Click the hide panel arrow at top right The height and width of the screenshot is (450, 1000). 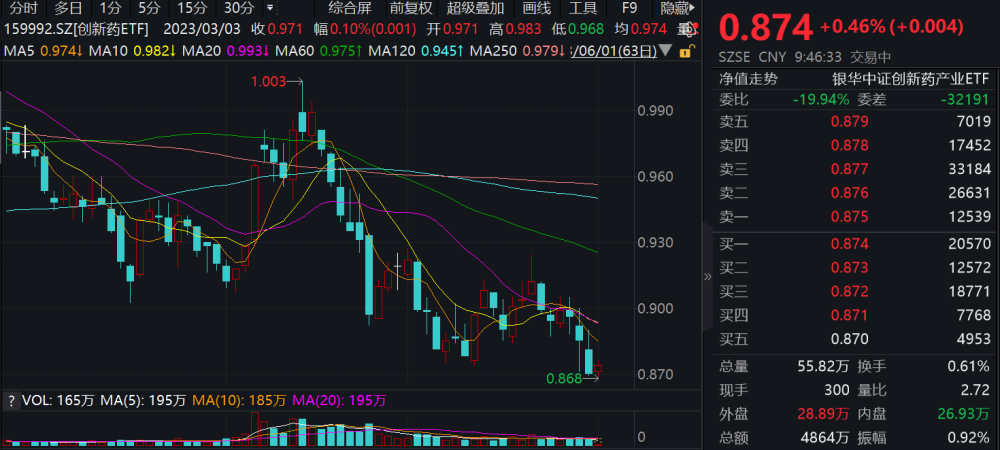point(693,8)
